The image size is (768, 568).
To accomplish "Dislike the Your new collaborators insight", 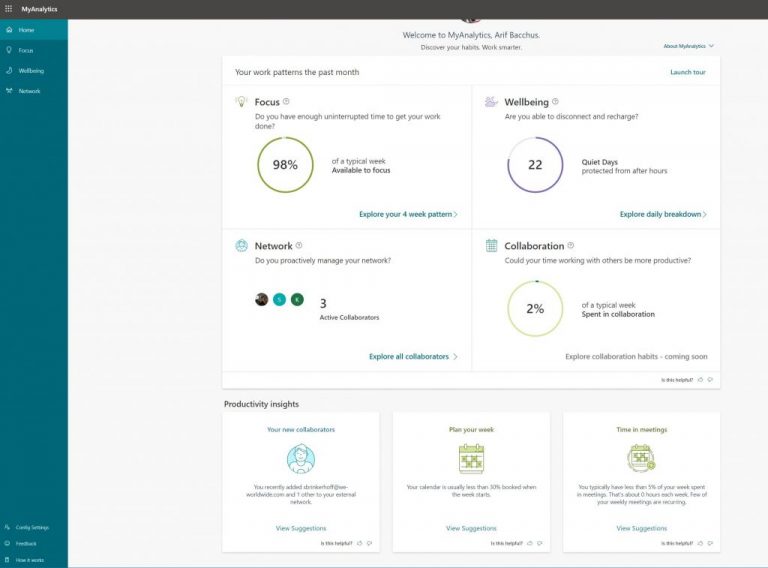I will (x=370, y=543).
